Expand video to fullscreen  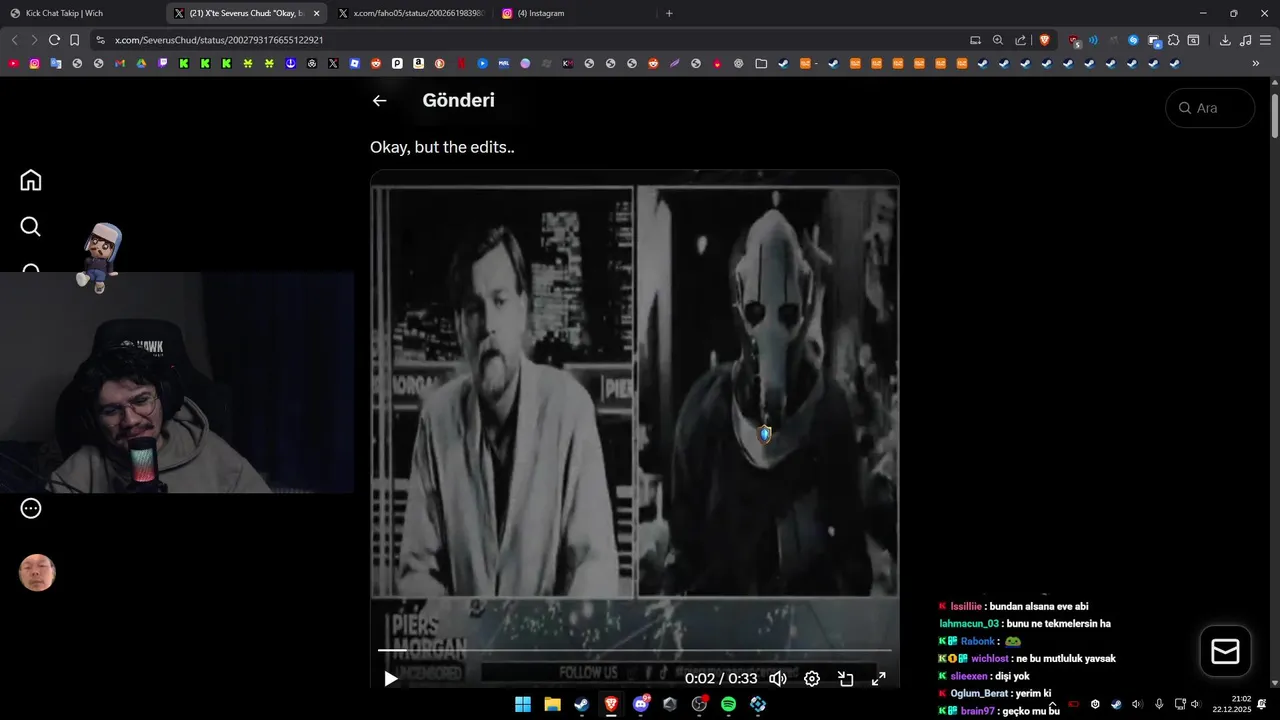pos(878,679)
